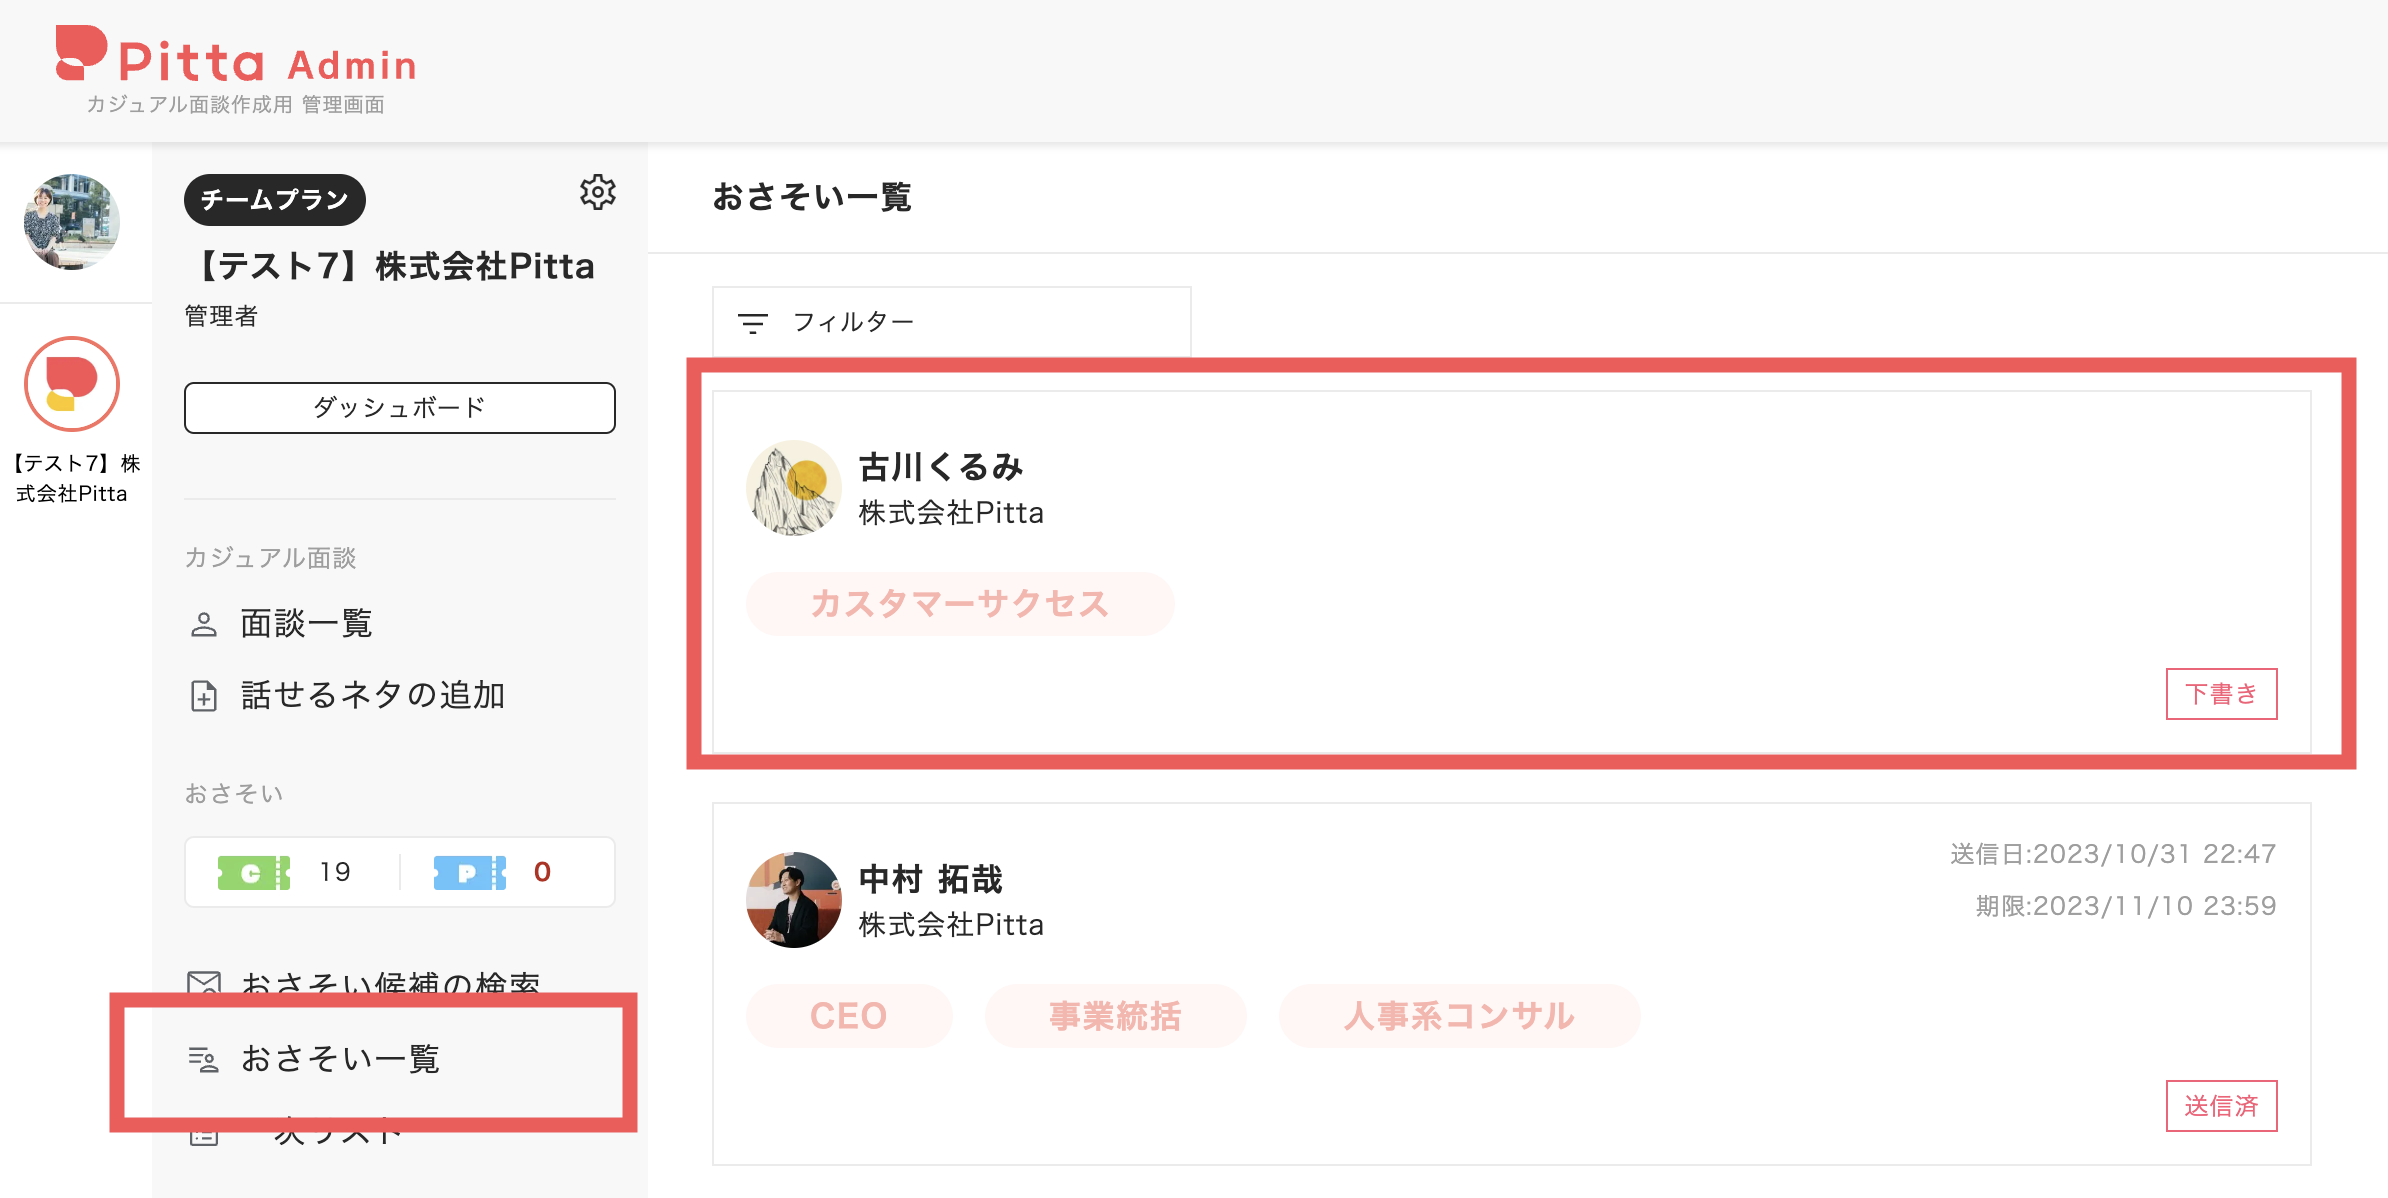Click the list icon beside おさそい一覧
2388x1198 pixels.
204,1059
